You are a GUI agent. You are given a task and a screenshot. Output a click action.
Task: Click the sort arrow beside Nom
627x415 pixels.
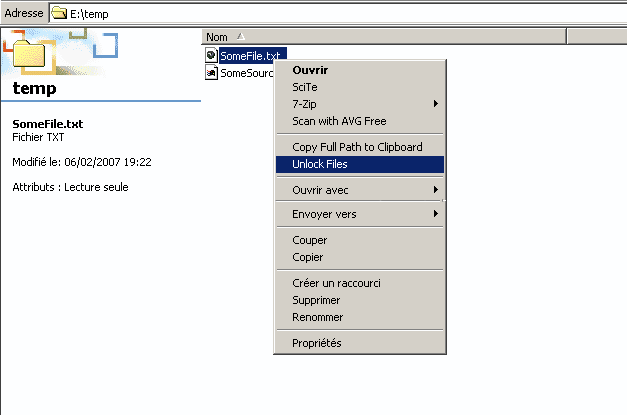[240, 37]
